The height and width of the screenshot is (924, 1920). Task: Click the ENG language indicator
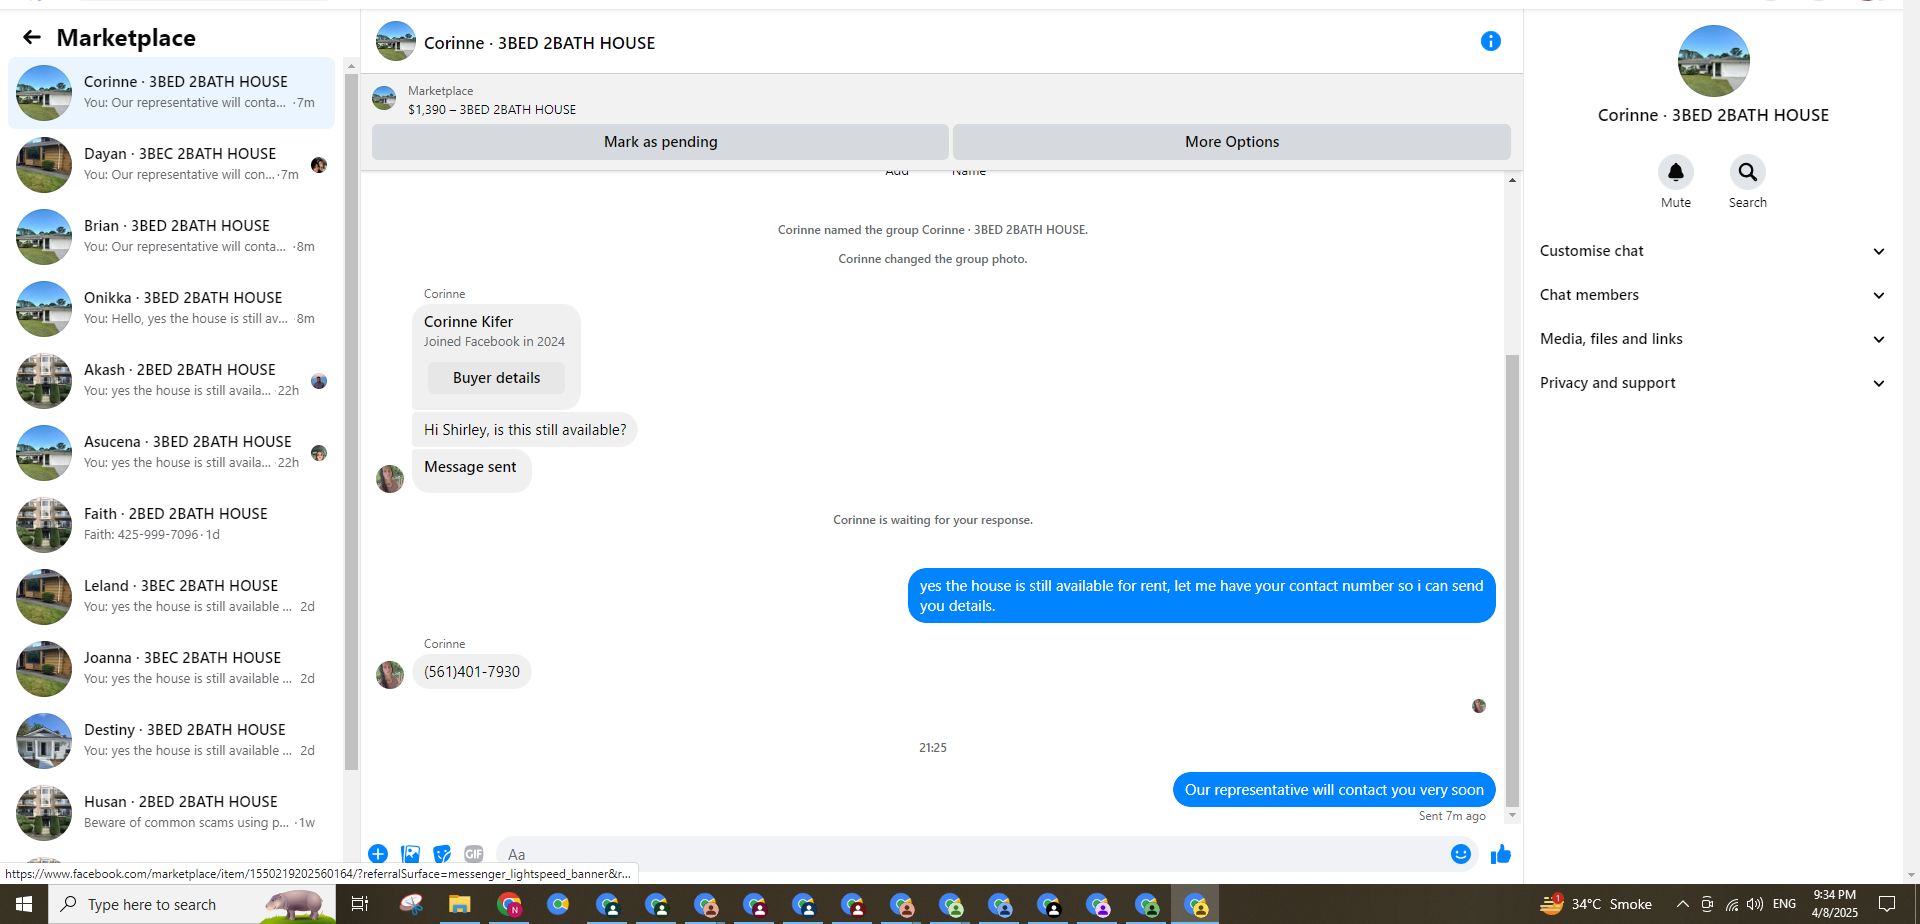click(x=1784, y=904)
